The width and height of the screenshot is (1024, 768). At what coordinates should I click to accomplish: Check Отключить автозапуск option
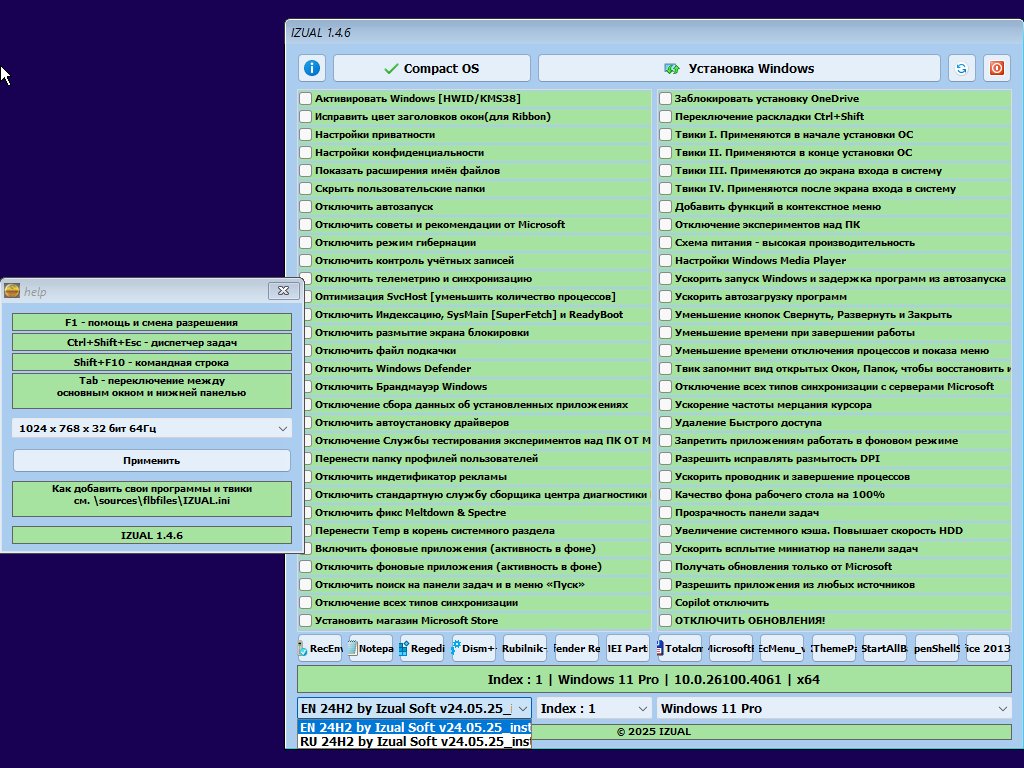tap(306, 206)
